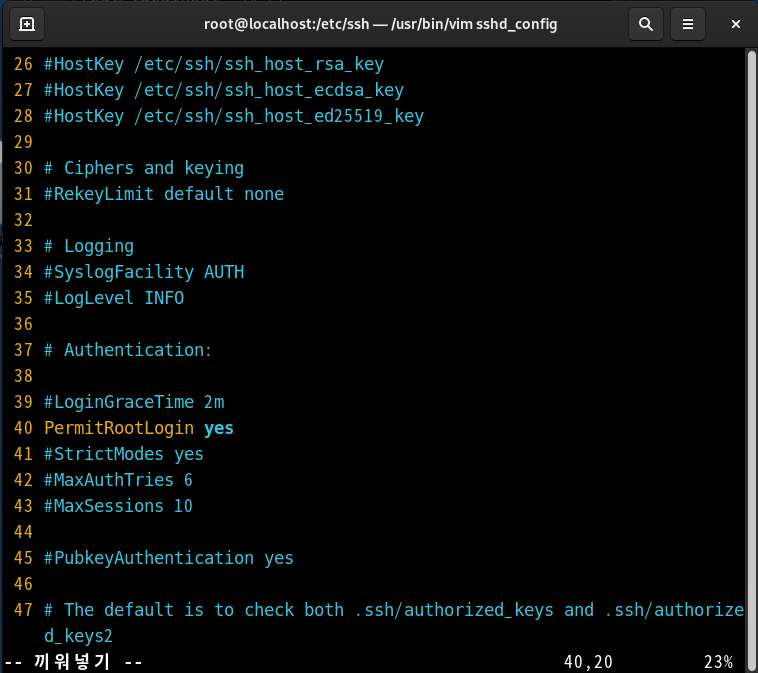The image size is (758, 673).
Task: Click line number 26 in the gutter
Action: click(23, 64)
